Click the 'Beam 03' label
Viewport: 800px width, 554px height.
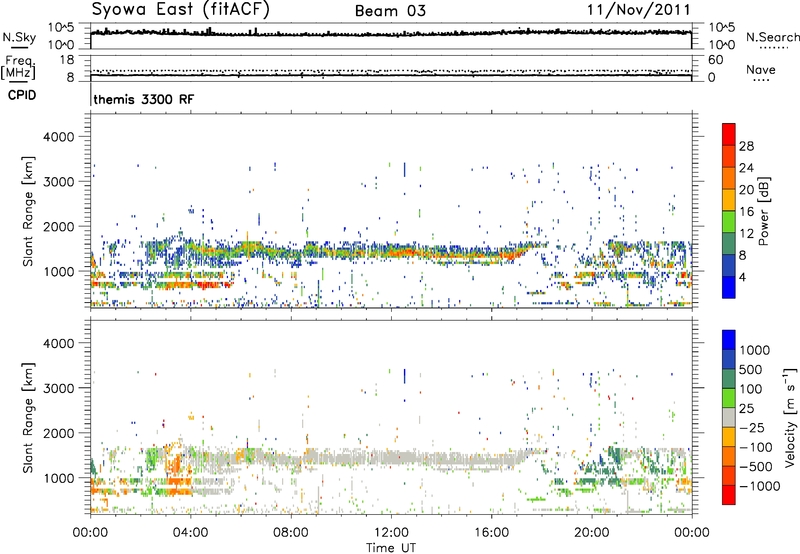pos(390,11)
